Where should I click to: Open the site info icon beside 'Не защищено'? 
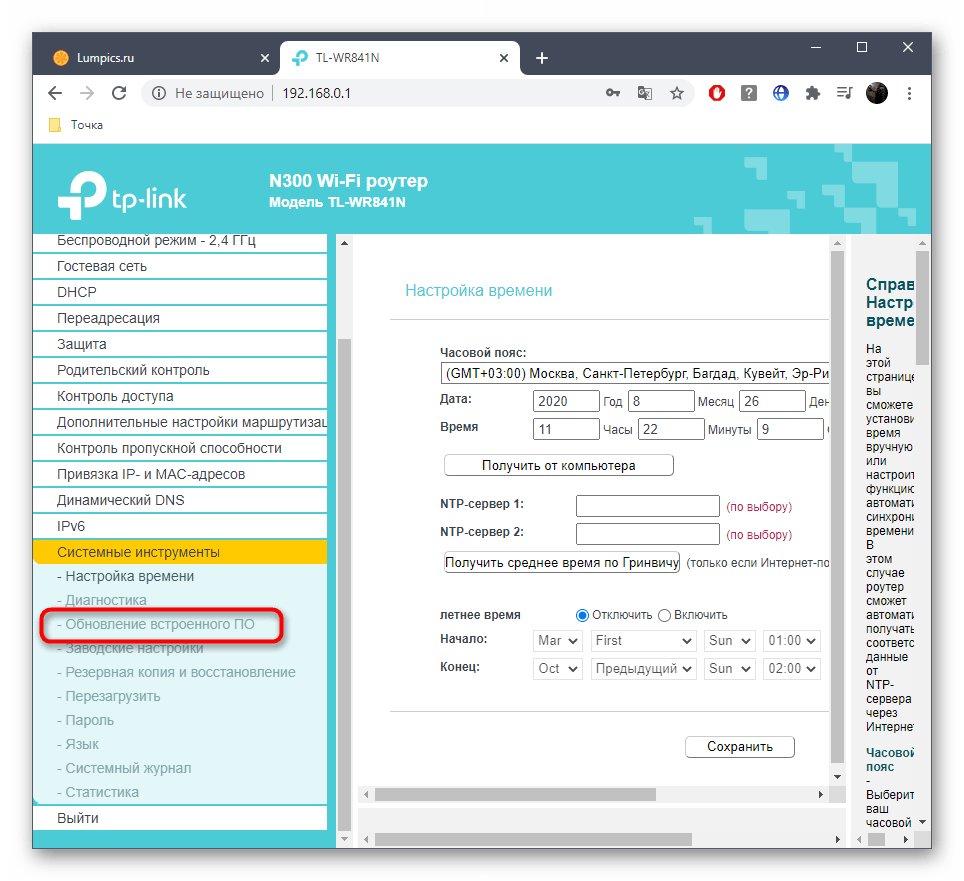[159, 93]
